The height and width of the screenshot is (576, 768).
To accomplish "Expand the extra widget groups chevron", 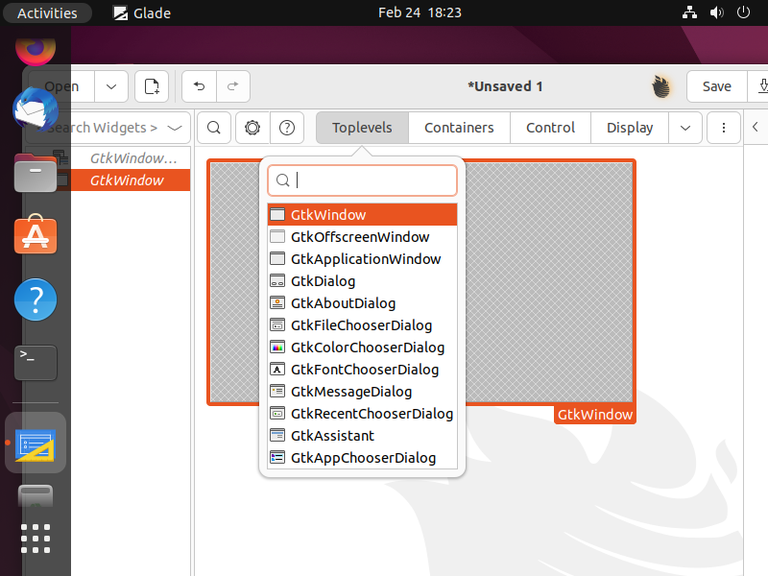I will coord(685,128).
